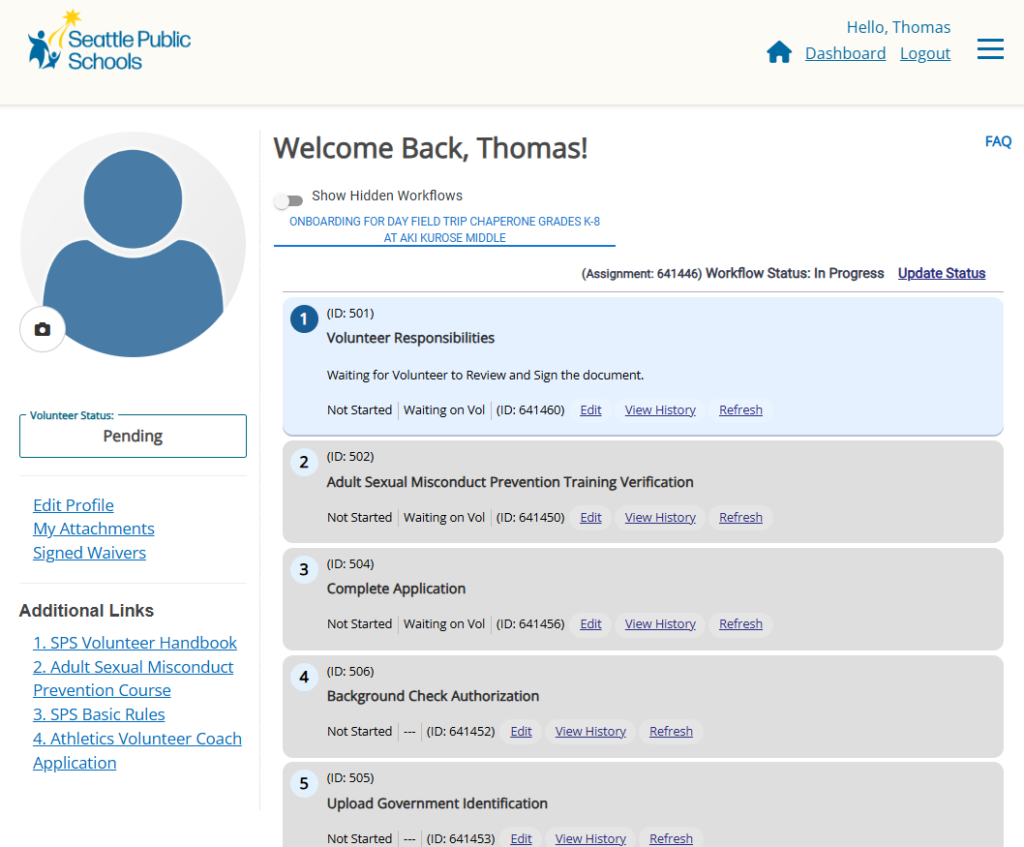Open the hamburger navigation menu
Screen dimensions: 1024x847
(990, 48)
